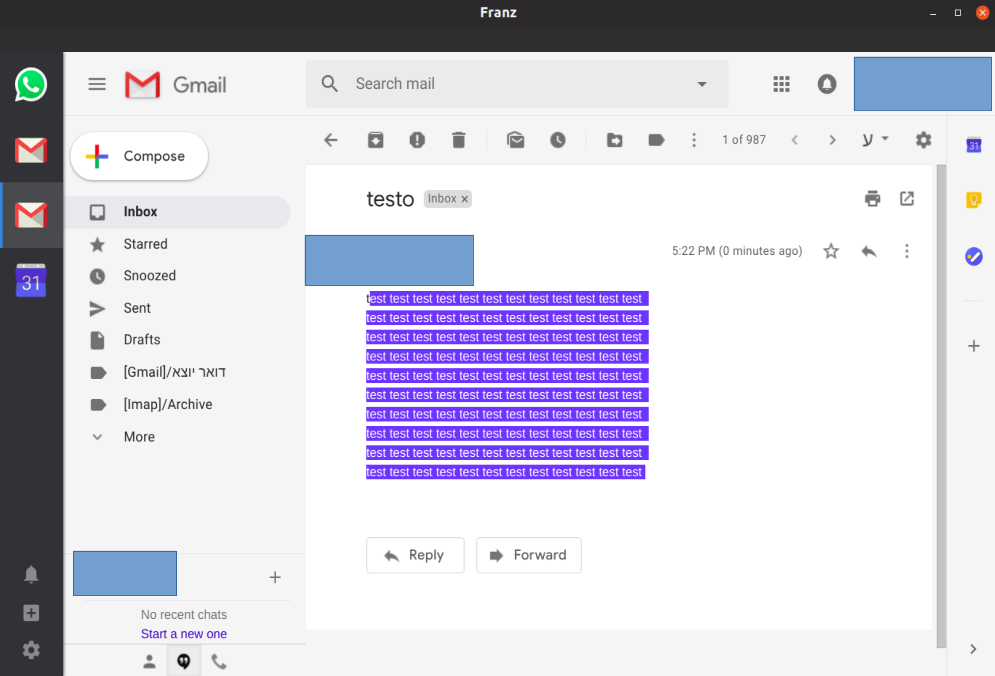The height and width of the screenshot is (676, 995).
Task: Open input tools language dropdown
Action: [876, 139]
